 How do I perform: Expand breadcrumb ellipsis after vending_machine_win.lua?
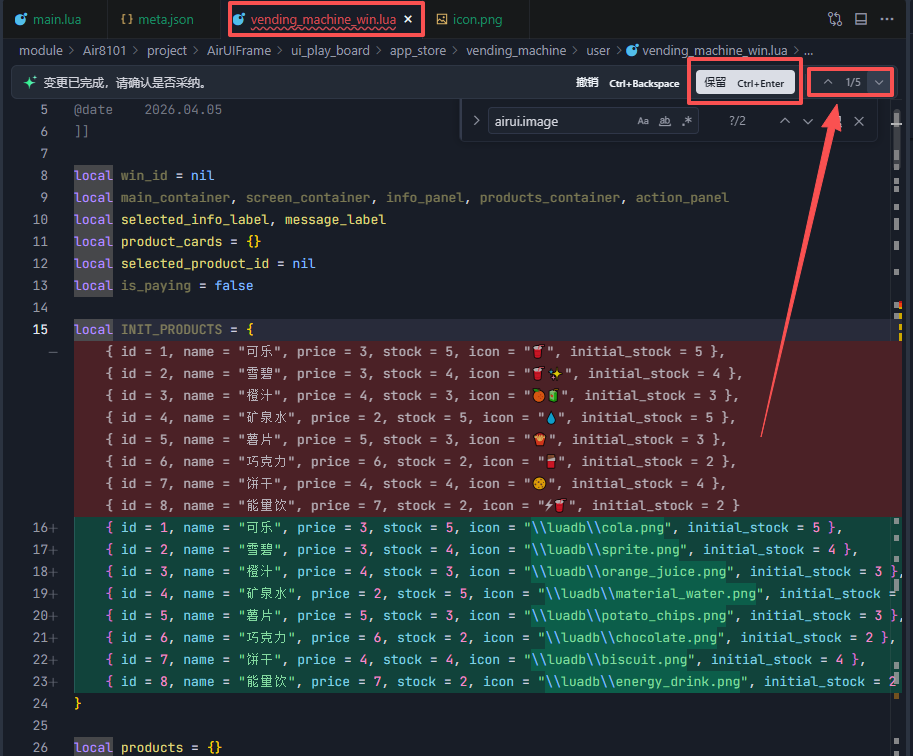pyautogui.click(x=809, y=51)
